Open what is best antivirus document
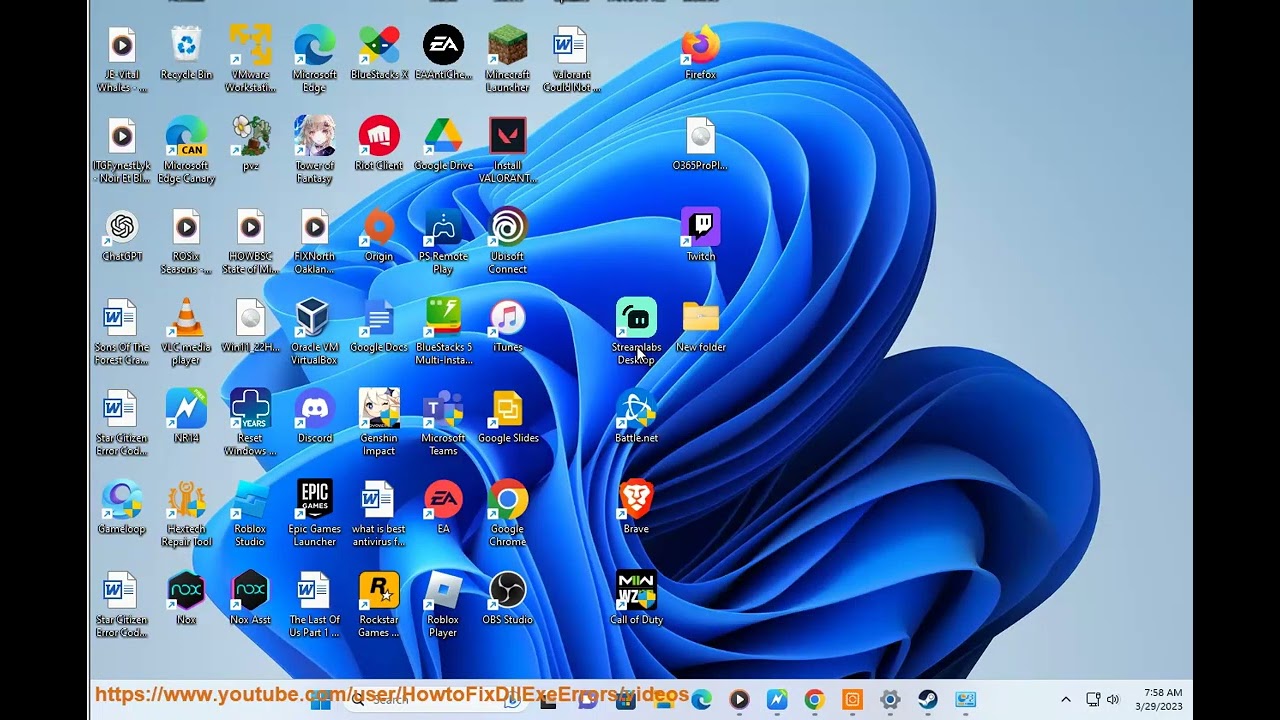The height and width of the screenshot is (720, 1280). [x=379, y=515]
